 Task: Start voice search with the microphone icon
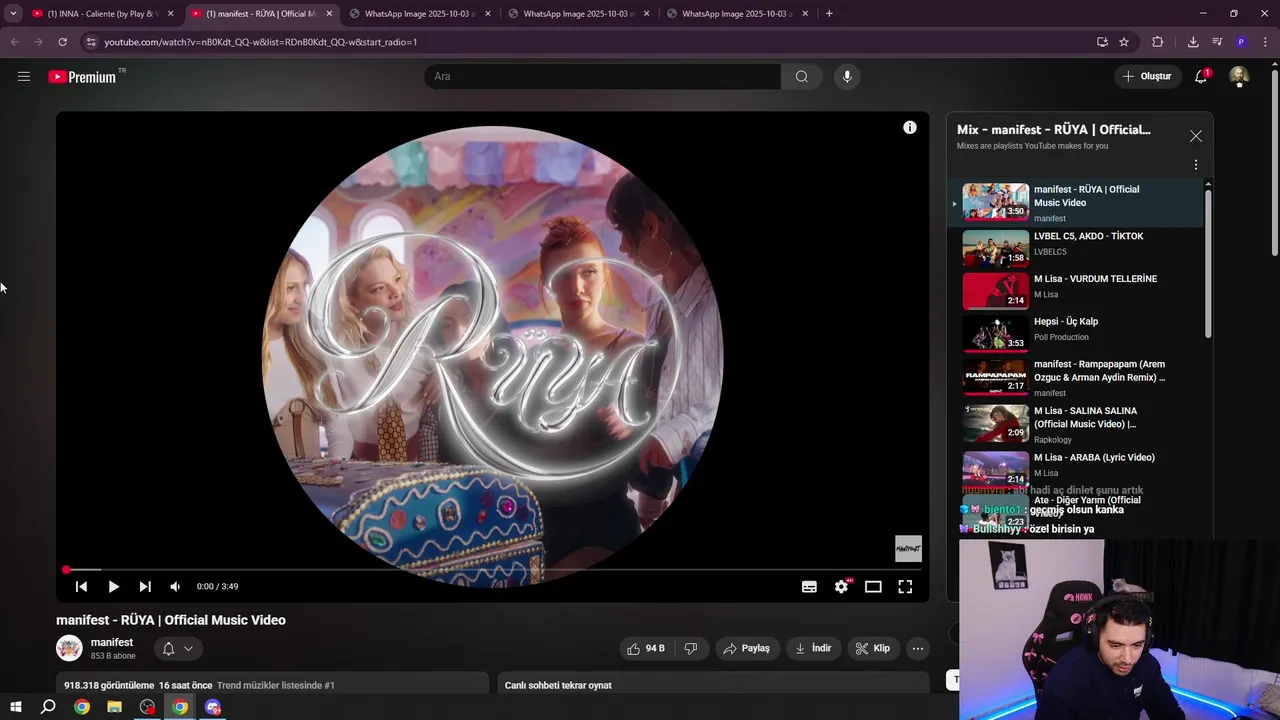click(847, 76)
